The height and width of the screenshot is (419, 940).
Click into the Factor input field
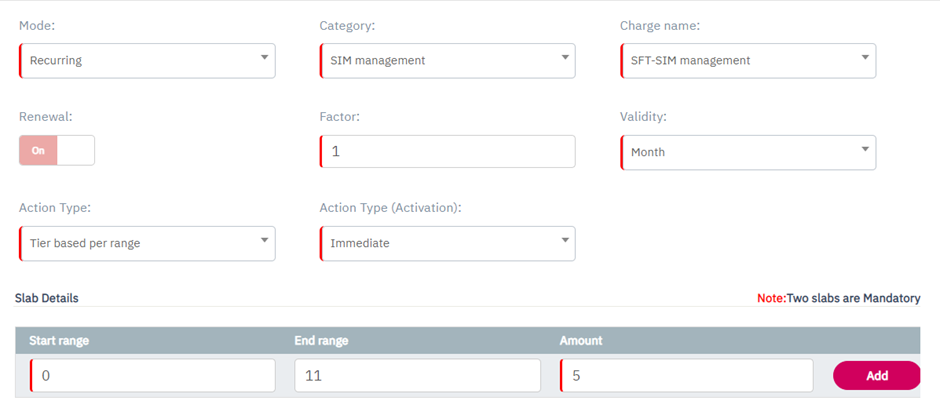(x=447, y=152)
